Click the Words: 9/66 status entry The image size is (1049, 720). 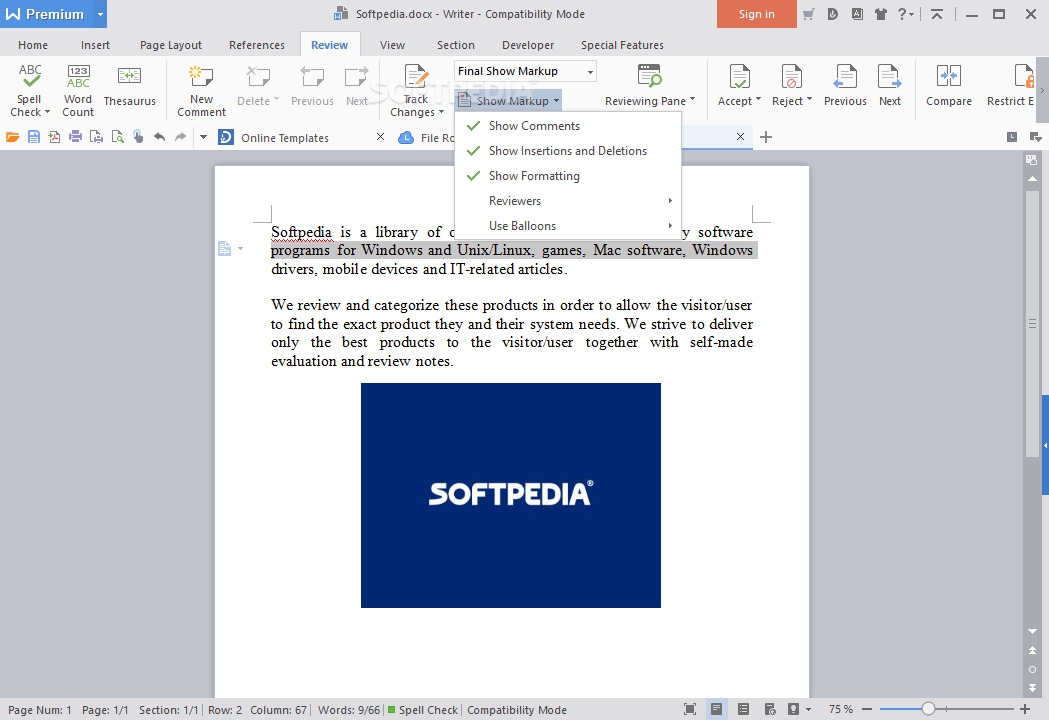tap(349, 710)
